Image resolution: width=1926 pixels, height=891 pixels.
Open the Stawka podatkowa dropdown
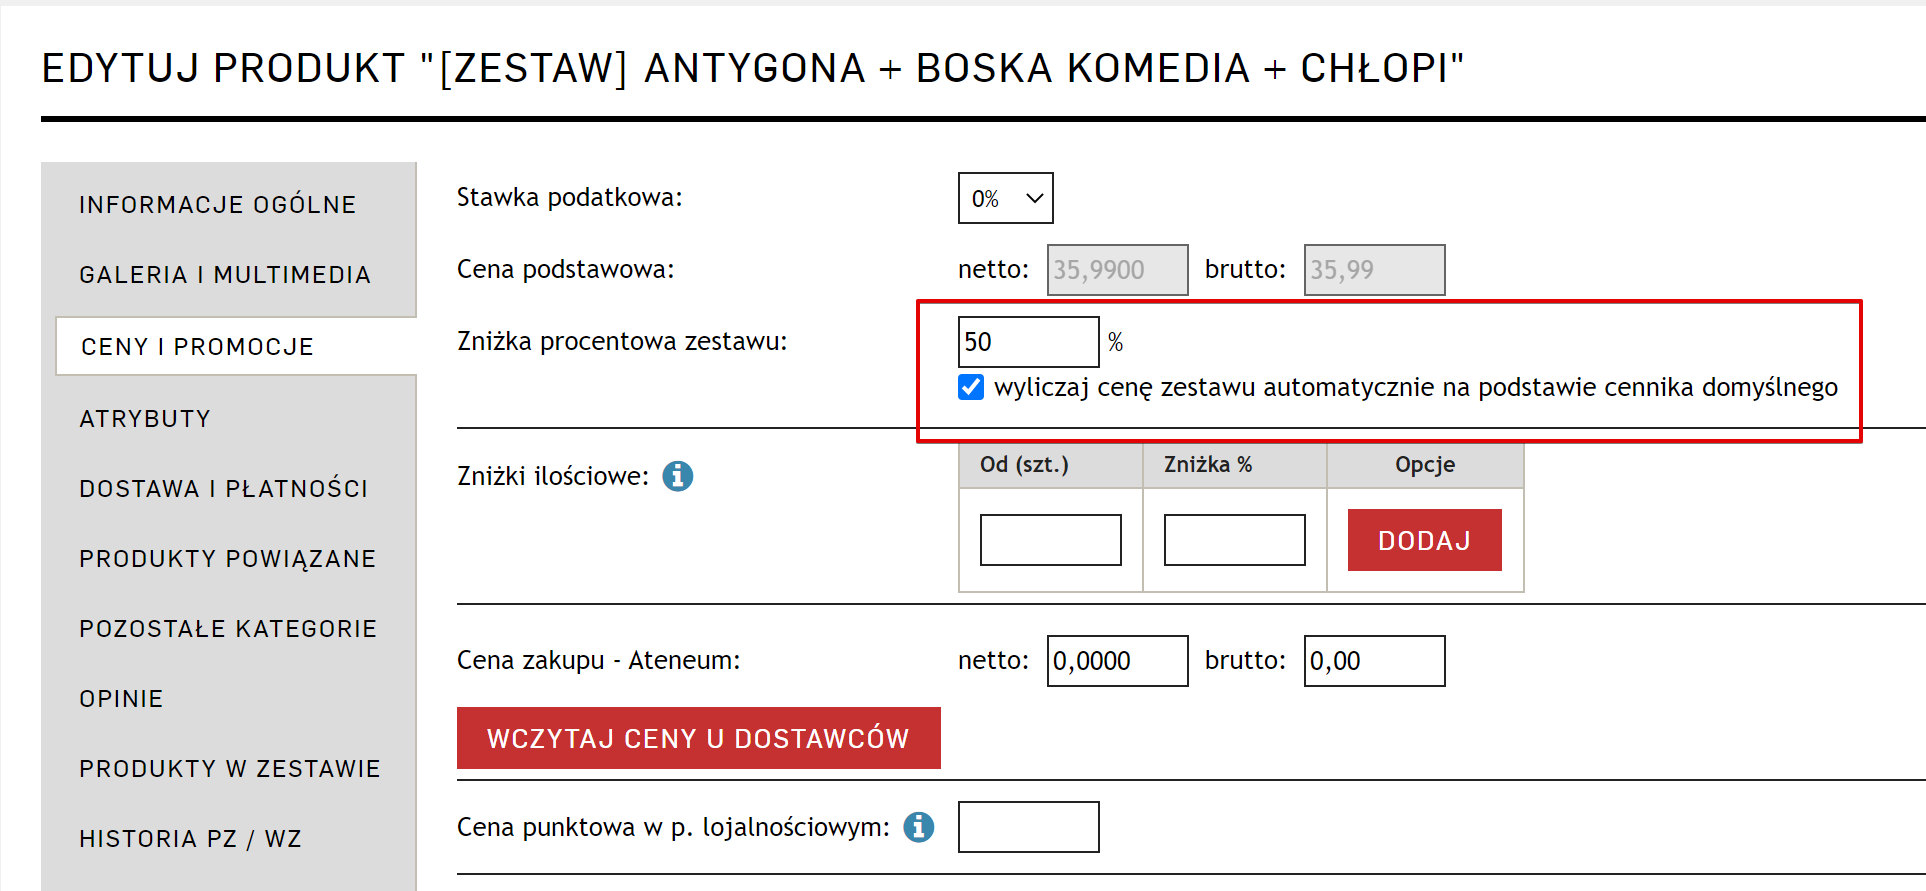[1005, 198]
